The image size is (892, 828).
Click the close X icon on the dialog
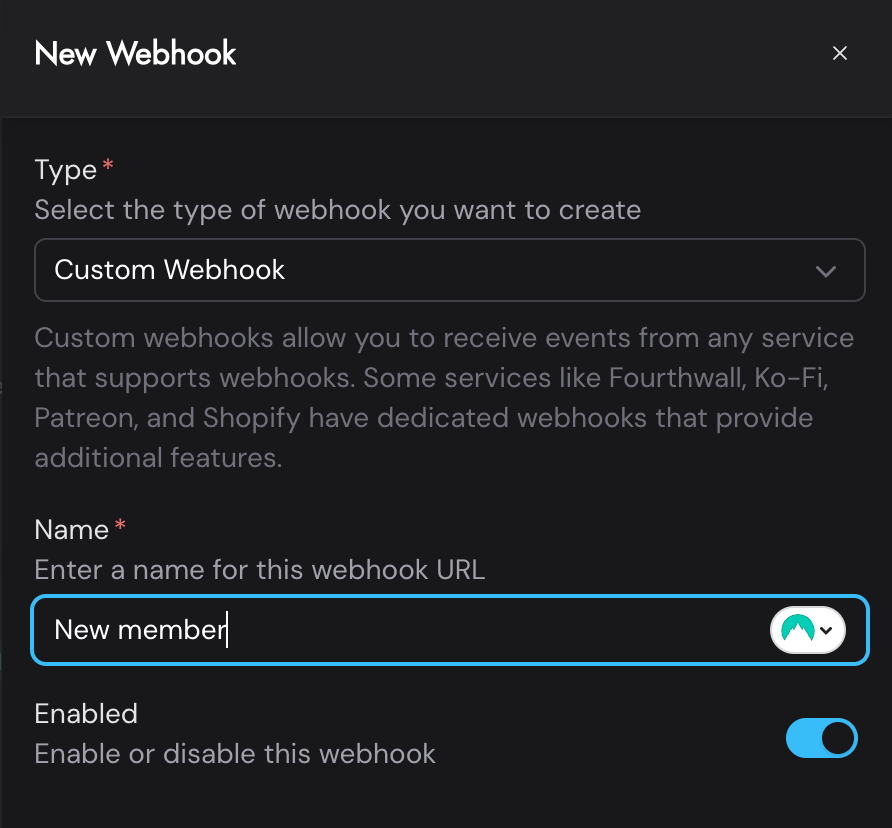840,53
